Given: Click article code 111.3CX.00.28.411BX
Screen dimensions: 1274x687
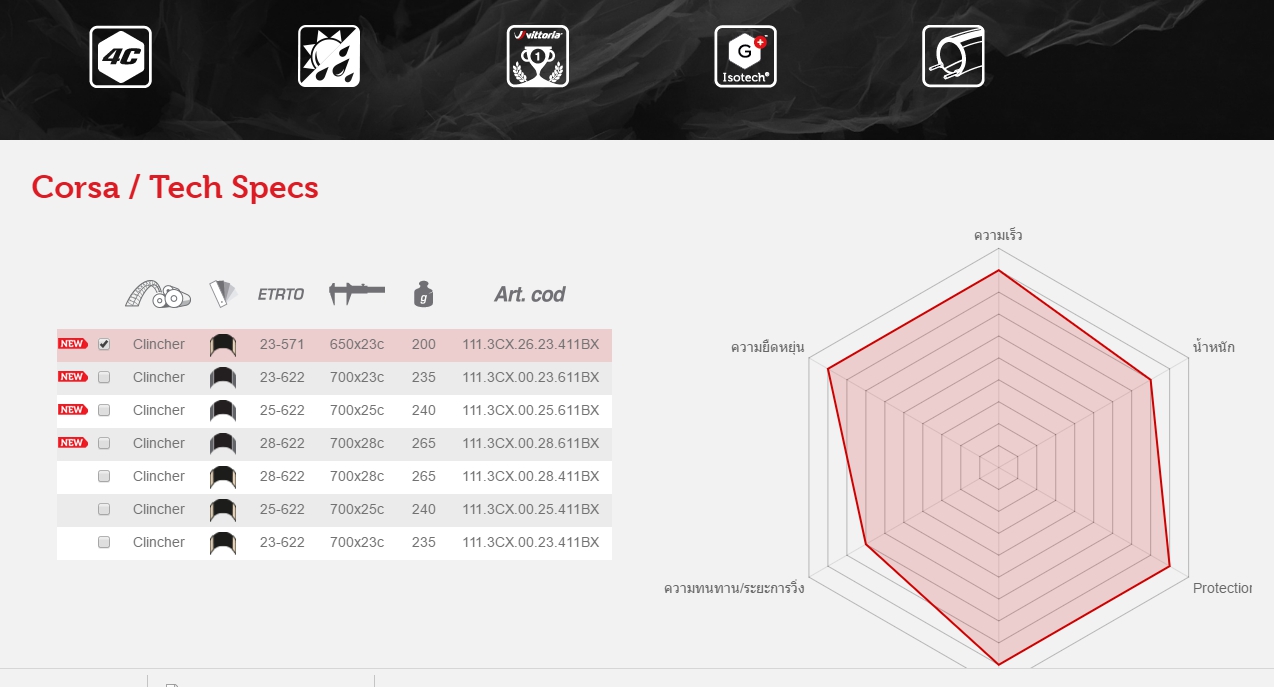Looking at the screenshot, I should (531, 476).
